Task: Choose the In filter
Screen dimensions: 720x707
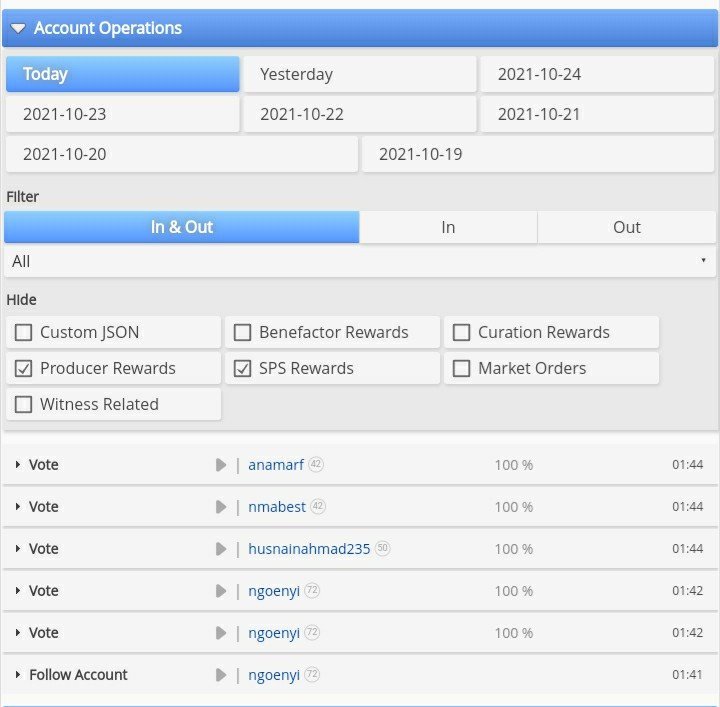Action: [448, 227]
